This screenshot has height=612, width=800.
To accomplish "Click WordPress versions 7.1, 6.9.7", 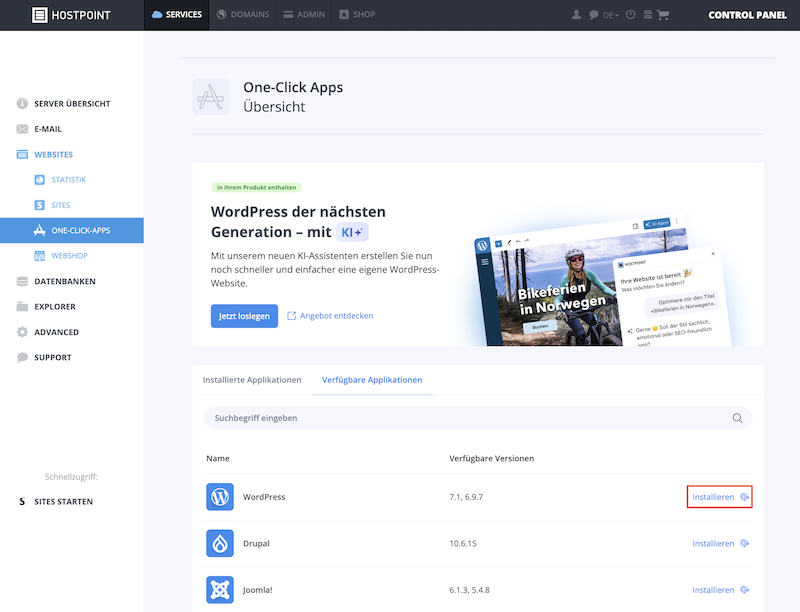I will pyautogui.click(x=466, y=497).
